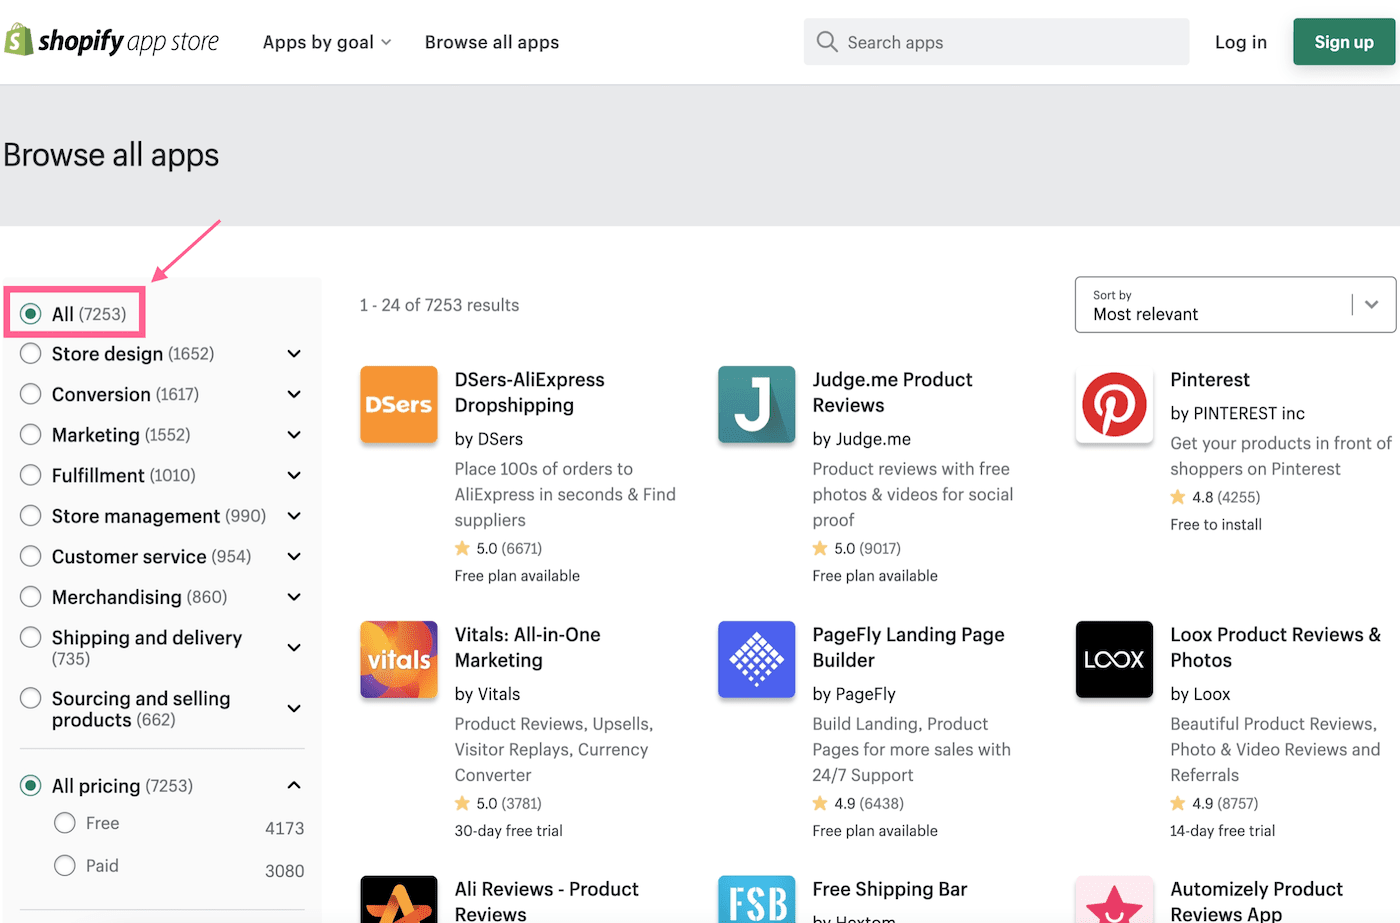Click the Log in link
Screen dimensions: 1400x923
click(x=1241, y=42)
